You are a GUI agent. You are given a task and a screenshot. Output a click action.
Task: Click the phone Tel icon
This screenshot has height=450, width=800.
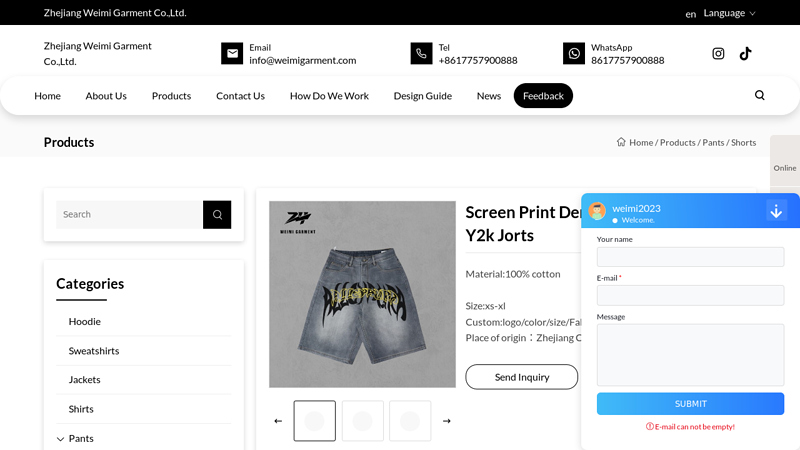tap(421, 54)
